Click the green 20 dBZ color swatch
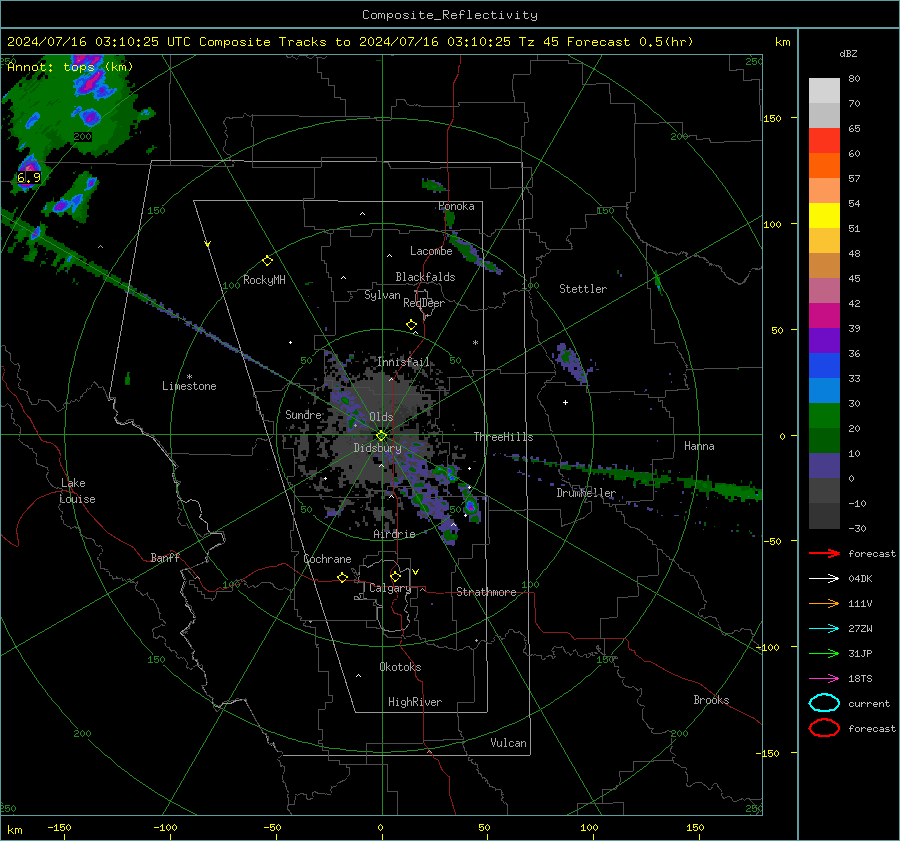900x841 pixels. (824, 415)
